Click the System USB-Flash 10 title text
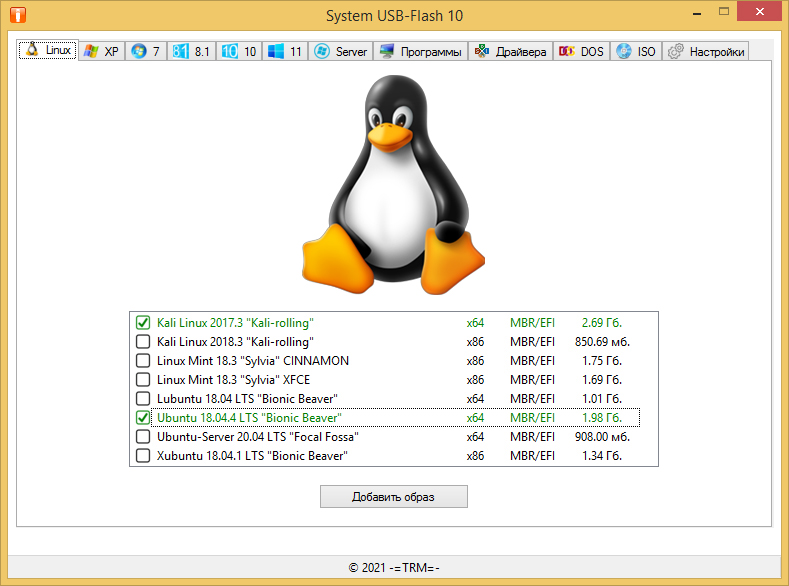 point(394,16)
